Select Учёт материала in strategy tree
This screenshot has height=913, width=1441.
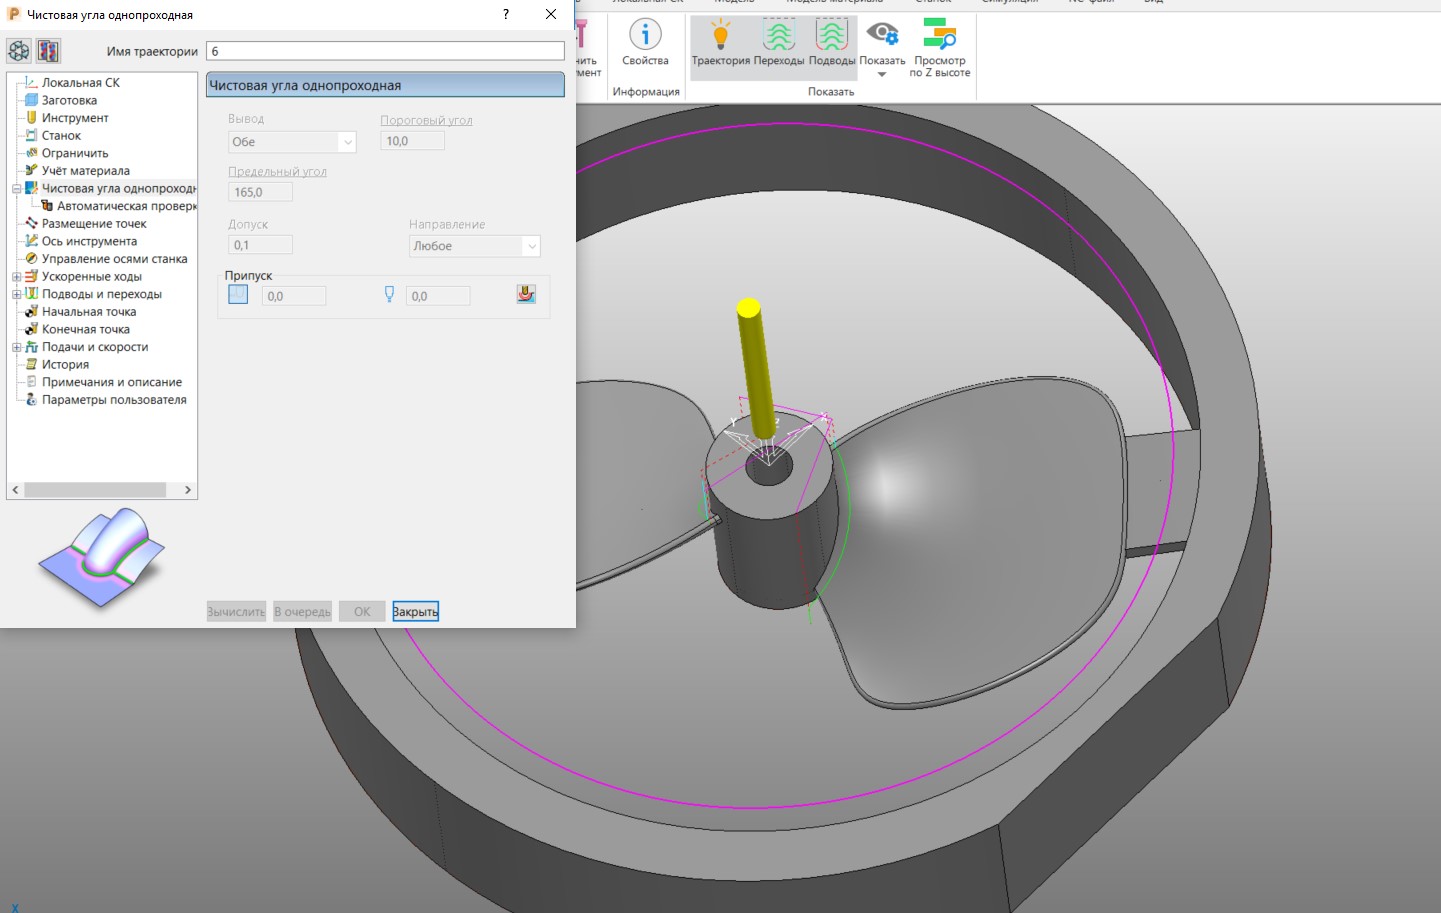(86, 171)
